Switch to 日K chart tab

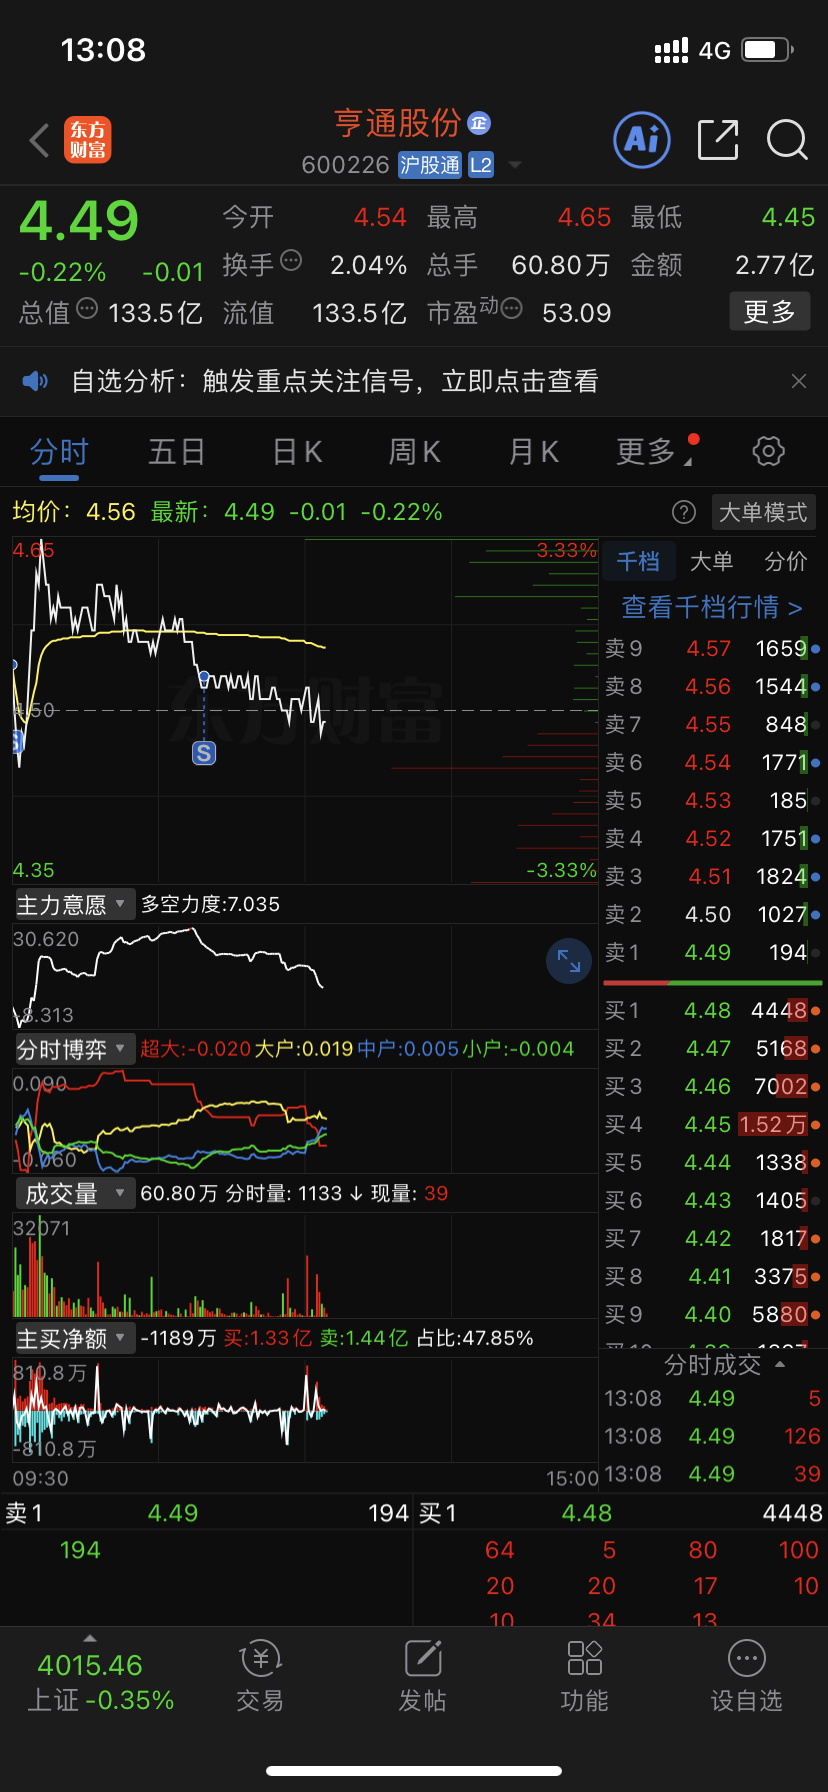click(297, 452)
